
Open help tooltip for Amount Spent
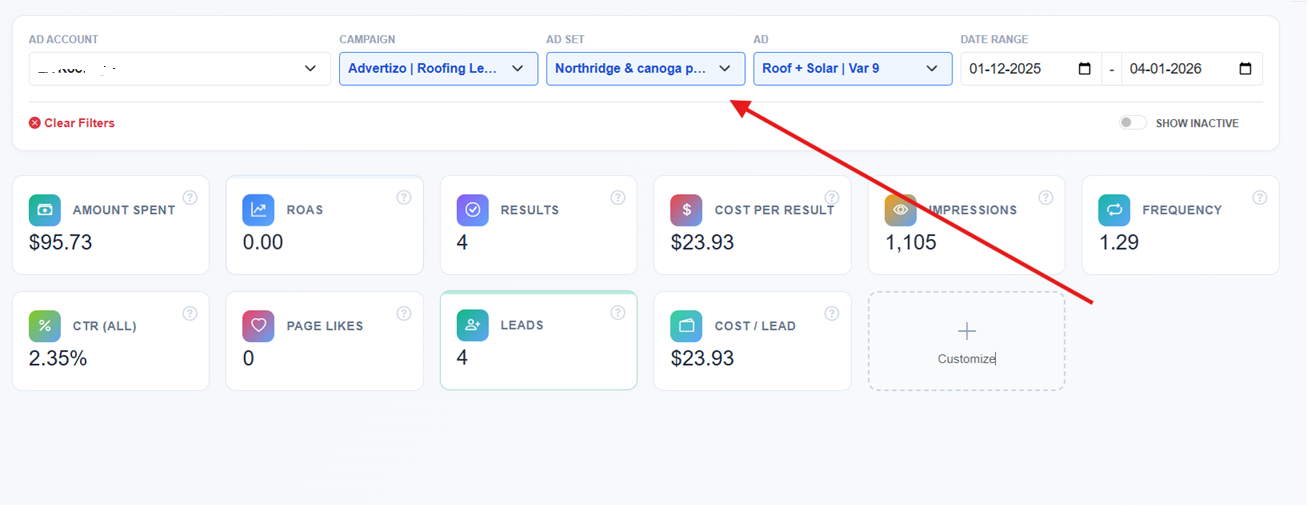click(x=190, y=198)
